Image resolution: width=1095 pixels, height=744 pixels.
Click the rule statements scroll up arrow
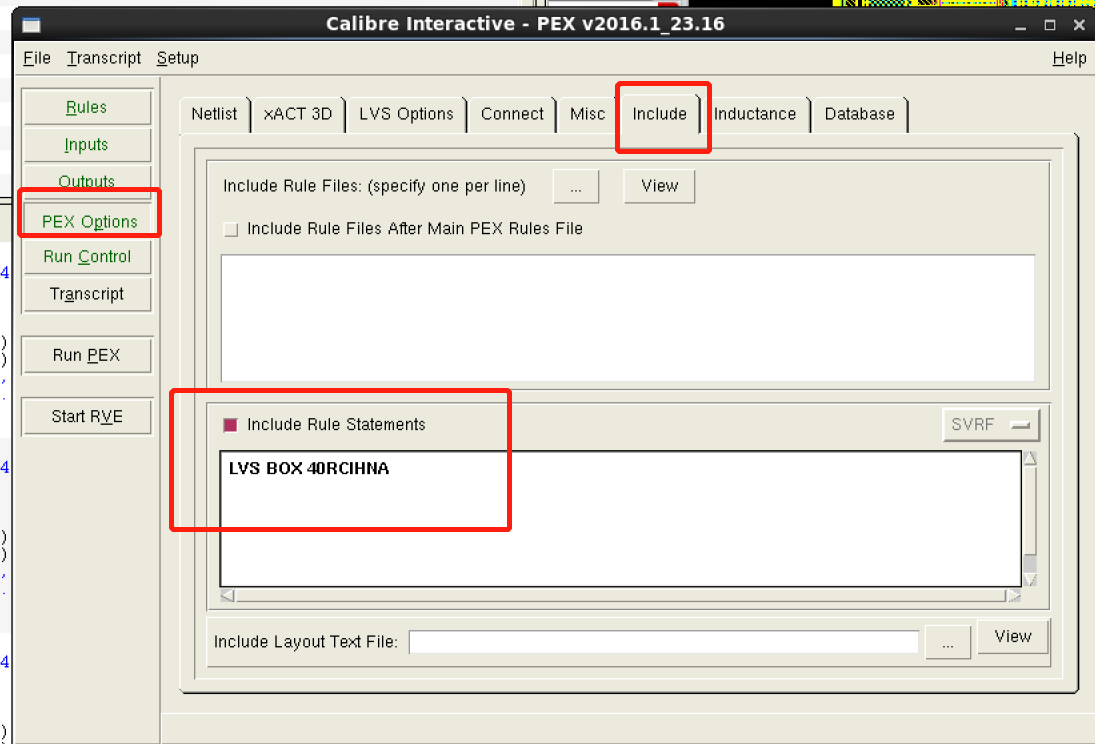(1030, 458)
